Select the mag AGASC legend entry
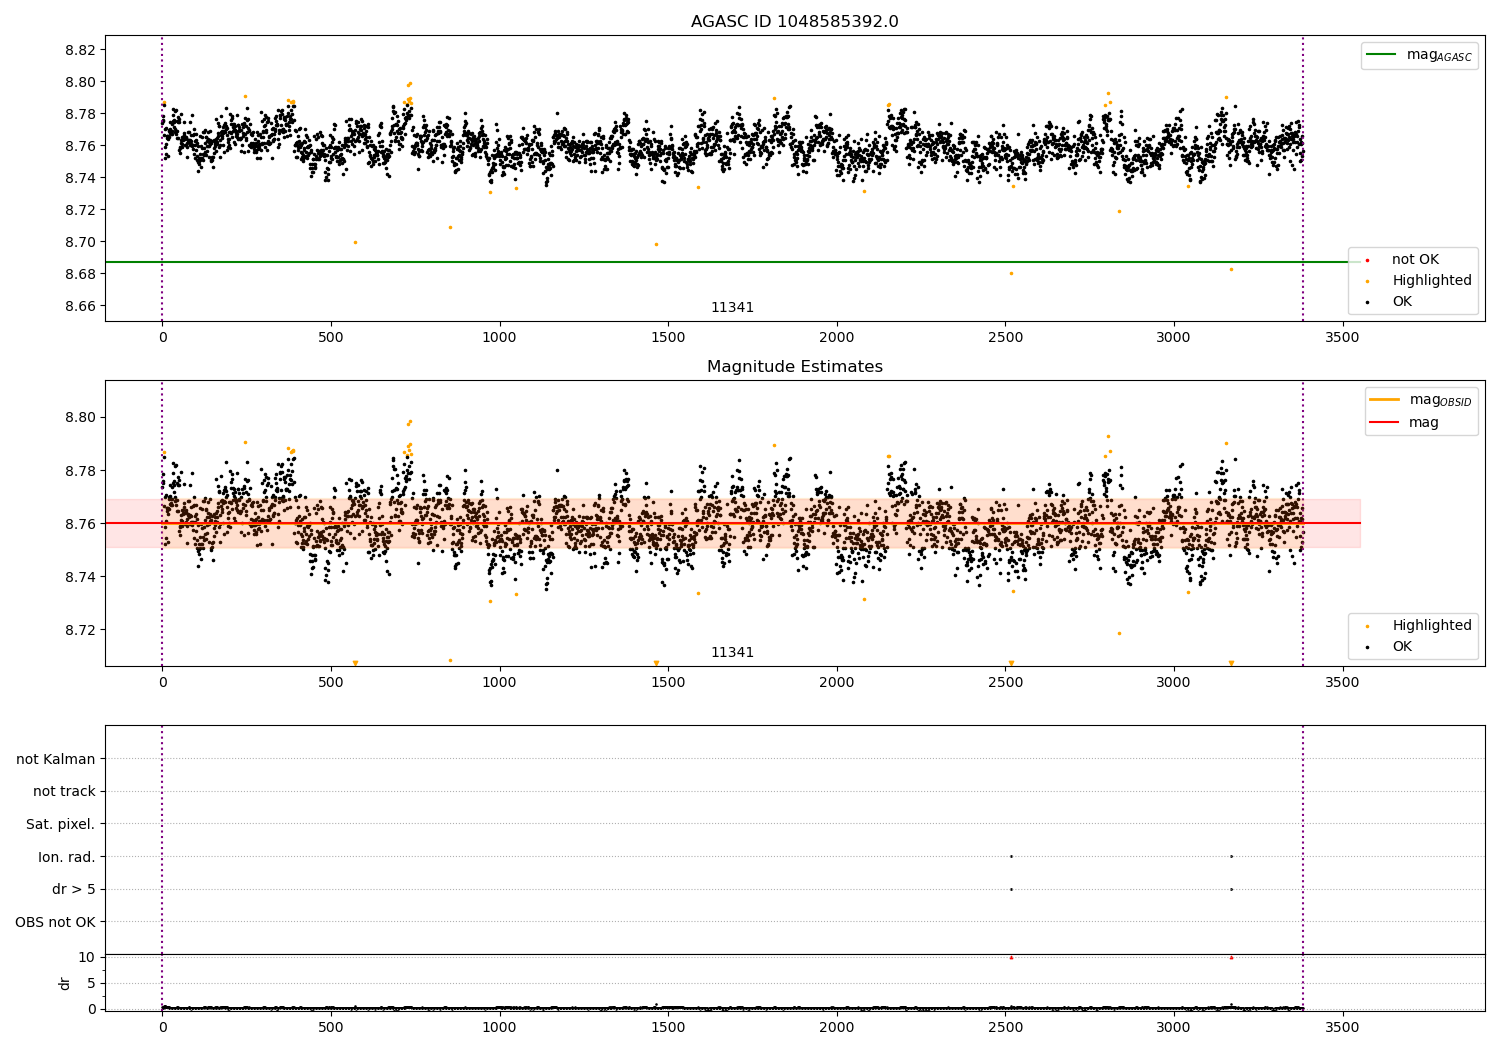This screenshot has height=1050, width=1500. 1420,55
